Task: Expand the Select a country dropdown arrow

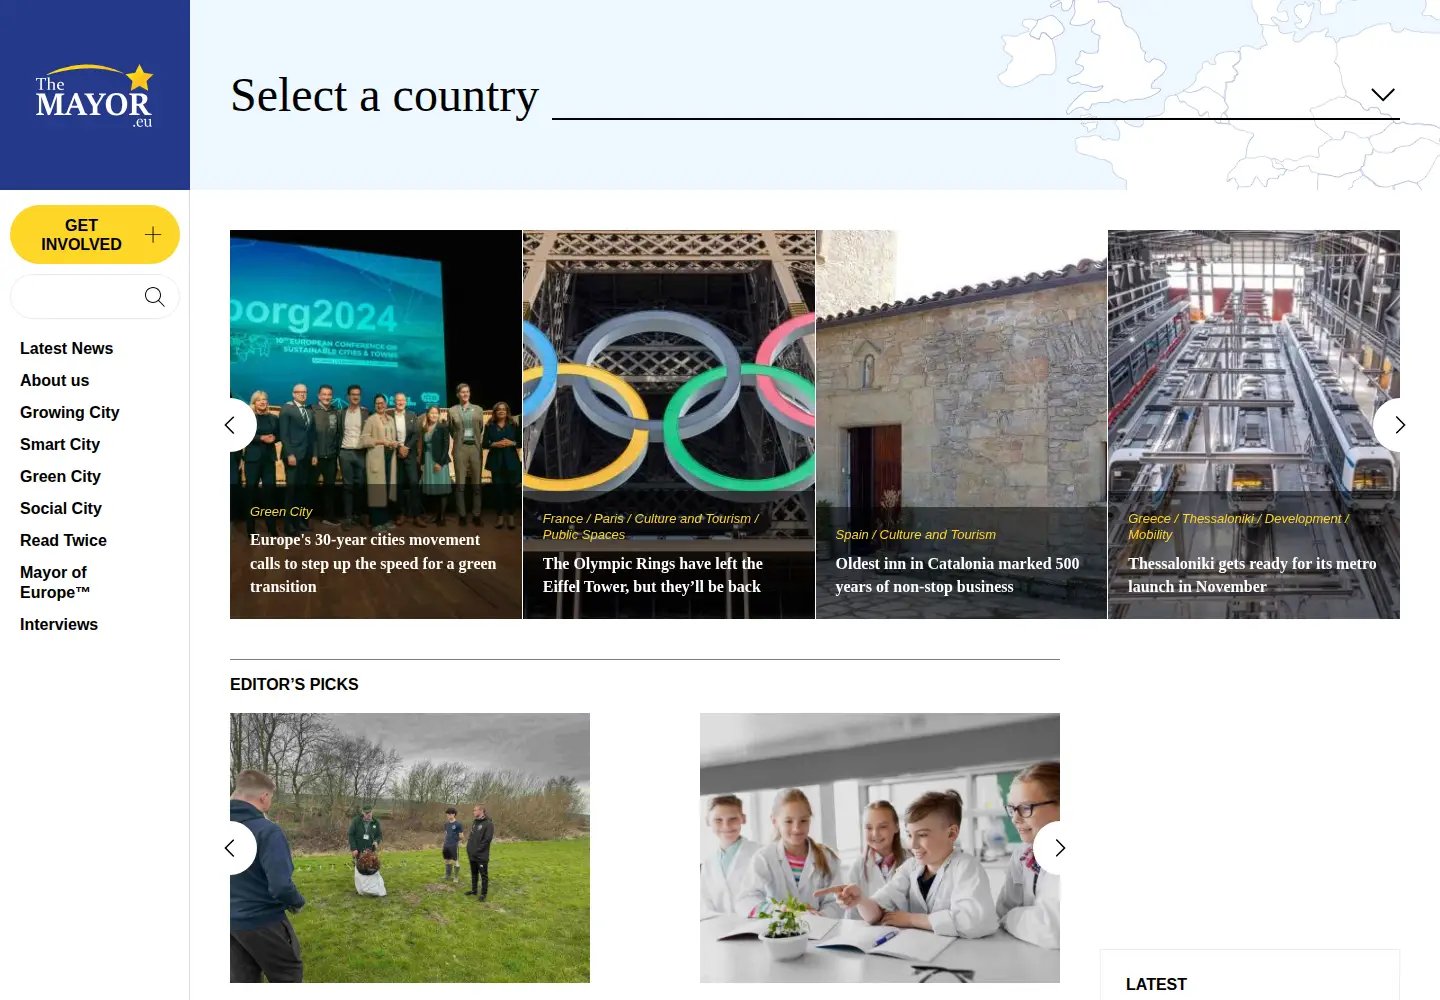Action: [1383, 94]
